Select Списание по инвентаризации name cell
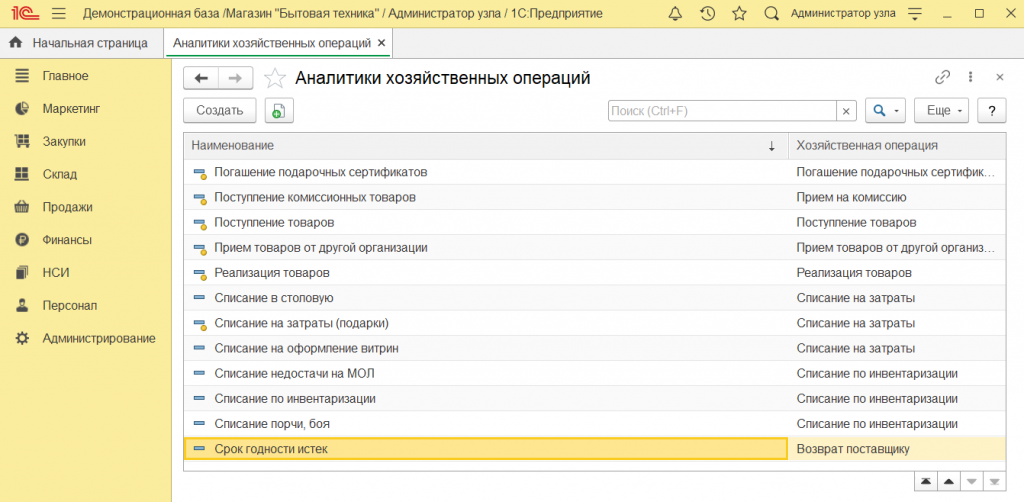The width and height of the screenshot is (1024, 502). point(486,399)
